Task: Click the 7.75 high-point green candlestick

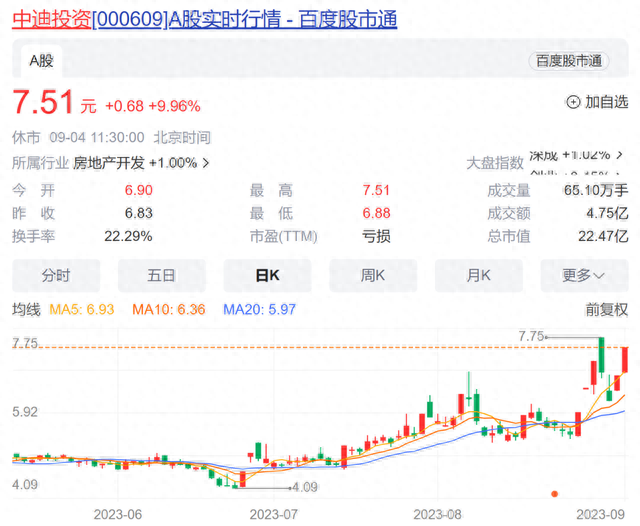Action: pos(601,355)
